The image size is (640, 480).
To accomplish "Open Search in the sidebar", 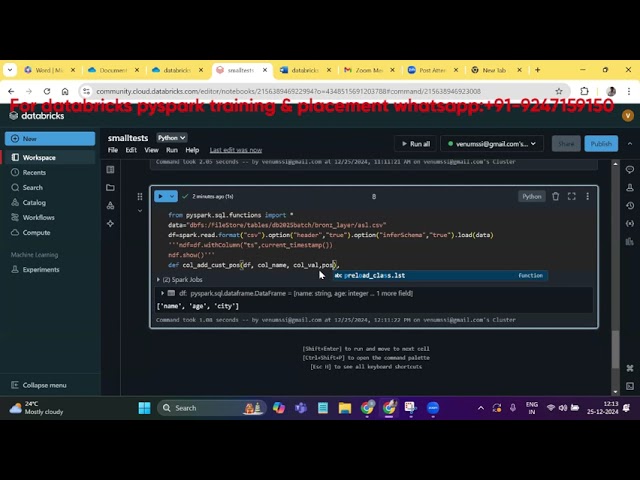I will [50, 187].
